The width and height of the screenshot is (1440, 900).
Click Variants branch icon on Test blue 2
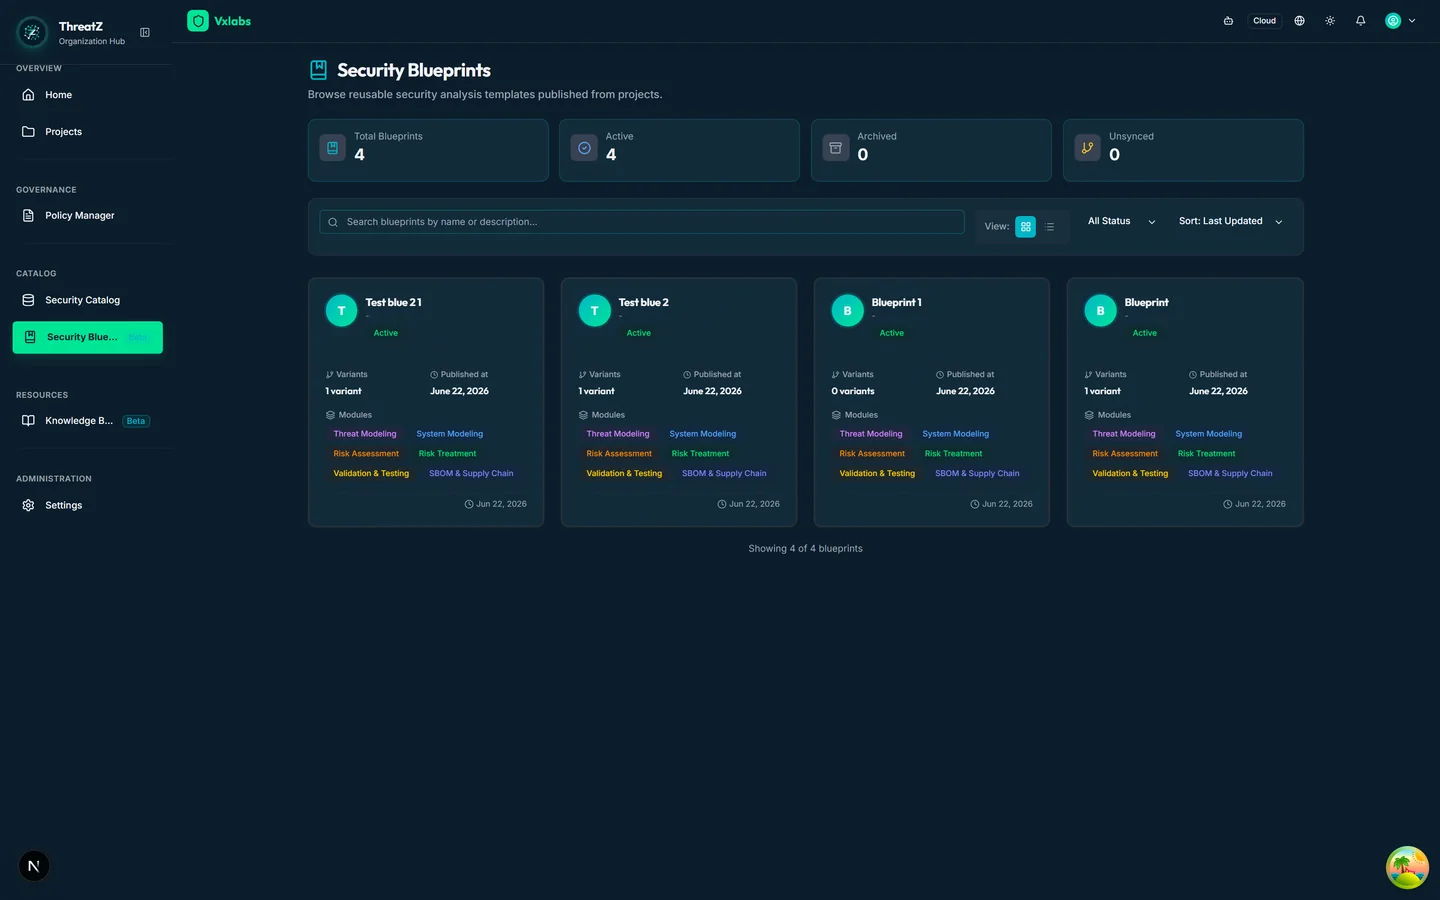click(x=583, y=375)
